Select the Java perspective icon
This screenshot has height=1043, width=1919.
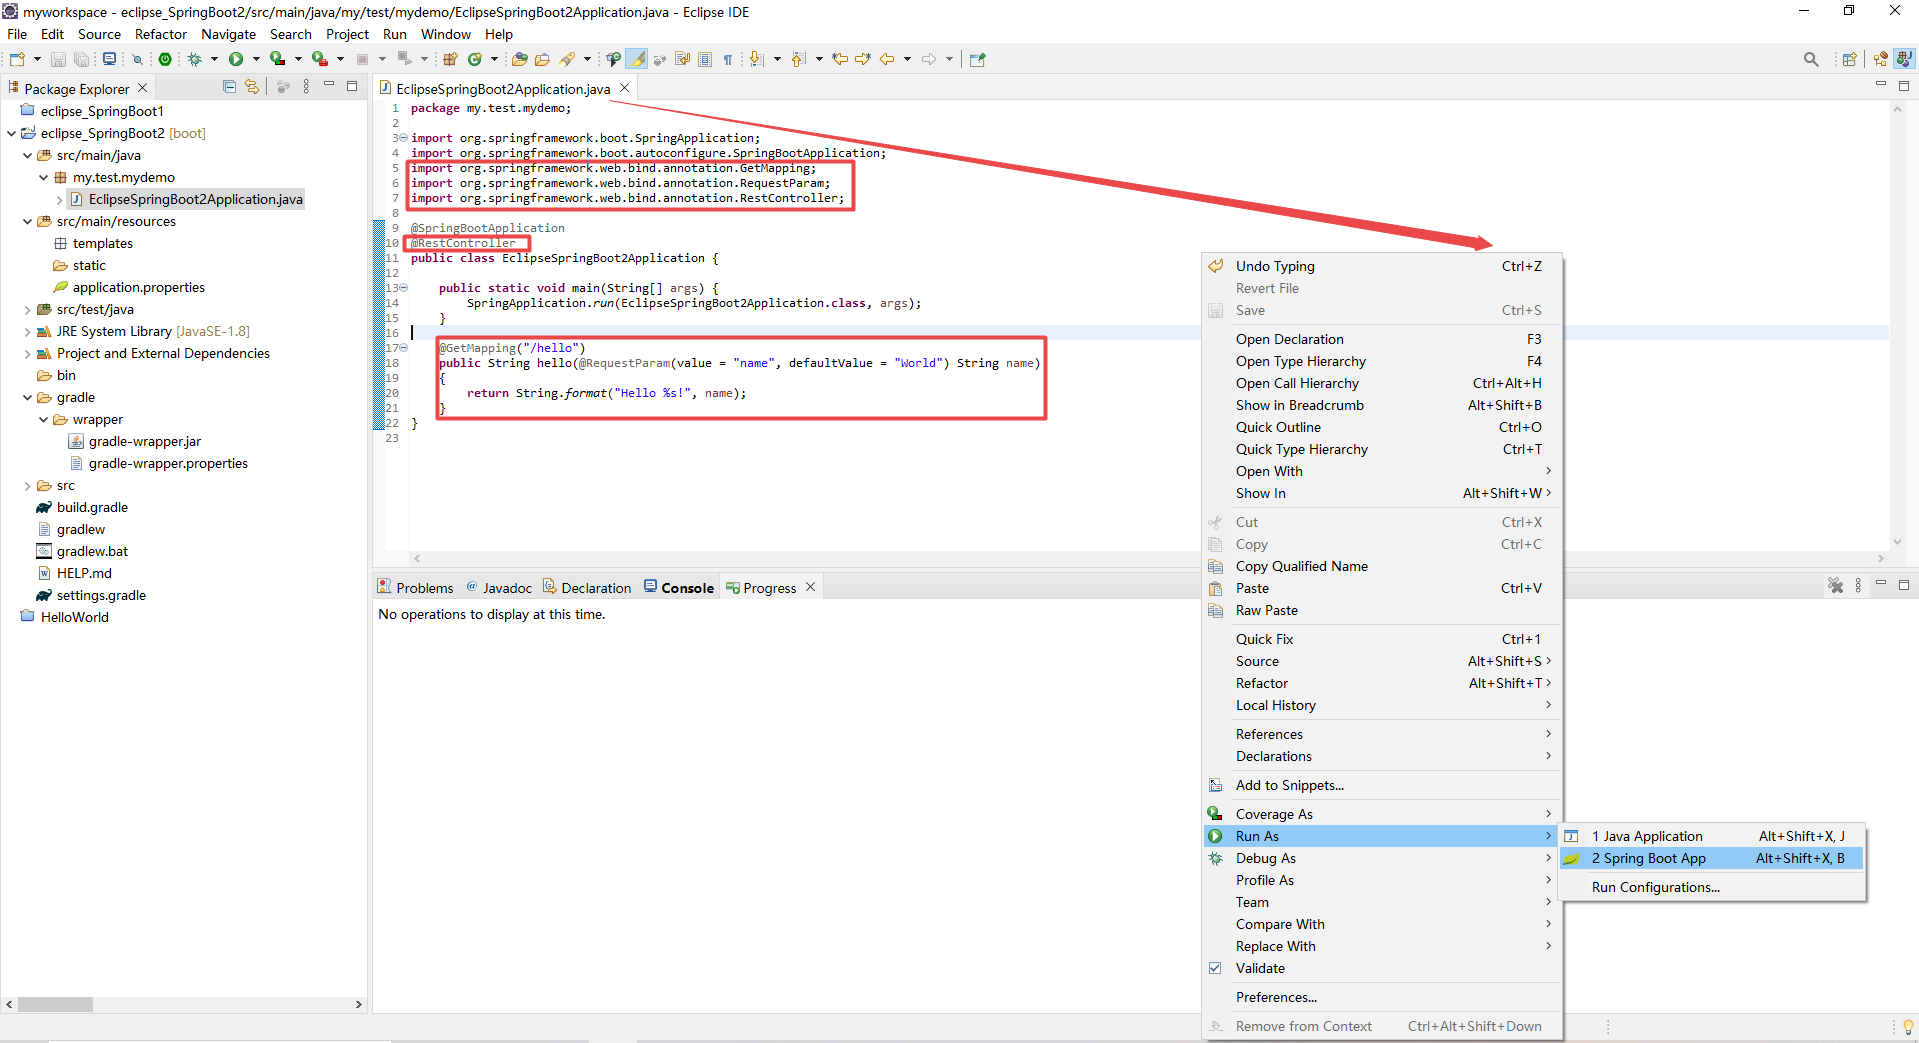point(1905,59)
